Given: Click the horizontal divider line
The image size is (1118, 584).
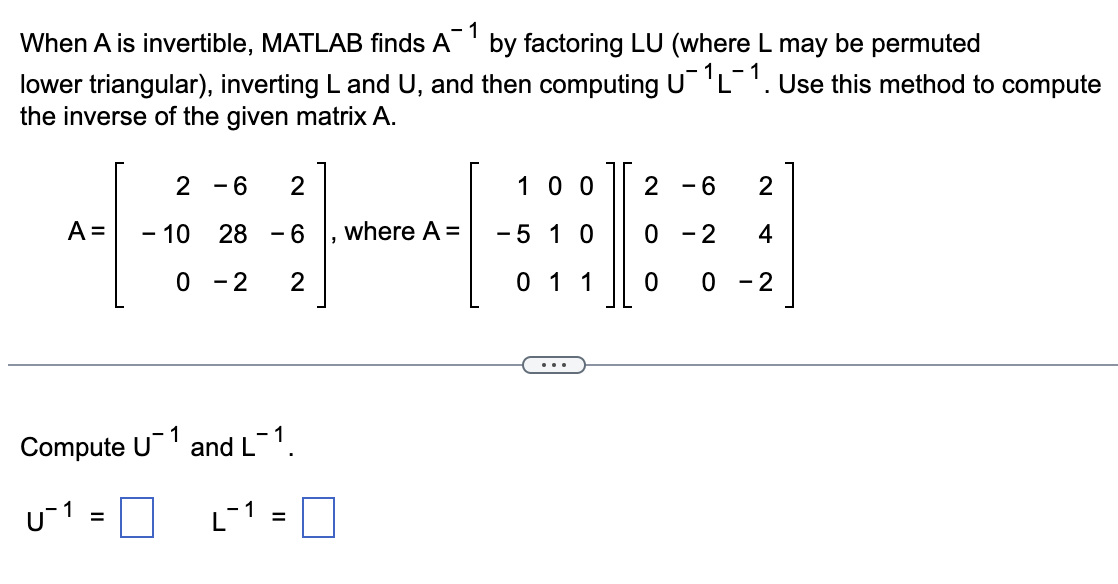Looking at the screenshot, I should [250, 367].
